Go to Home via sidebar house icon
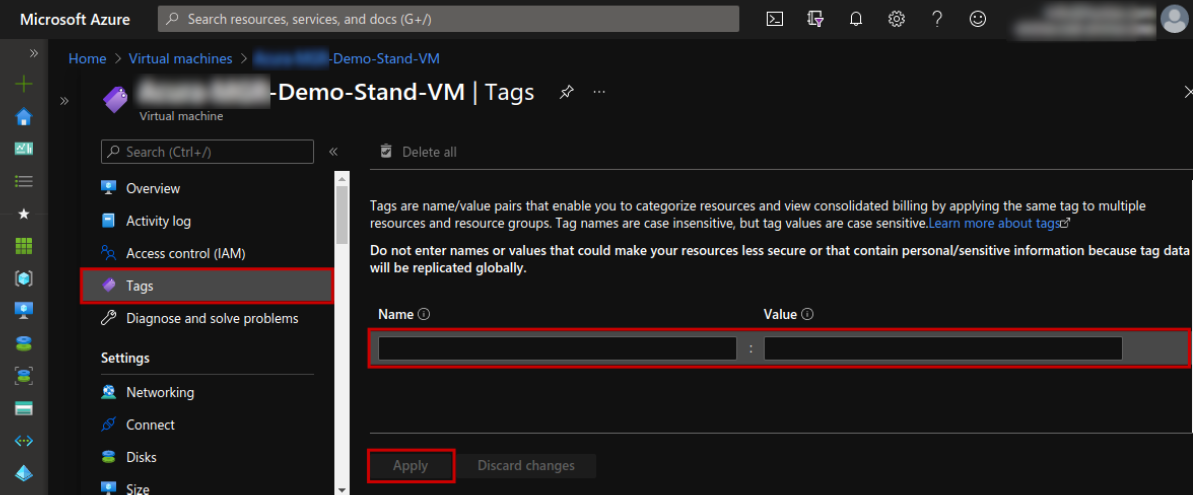This screenshot has width=1194, height=495. pos(24,117)
